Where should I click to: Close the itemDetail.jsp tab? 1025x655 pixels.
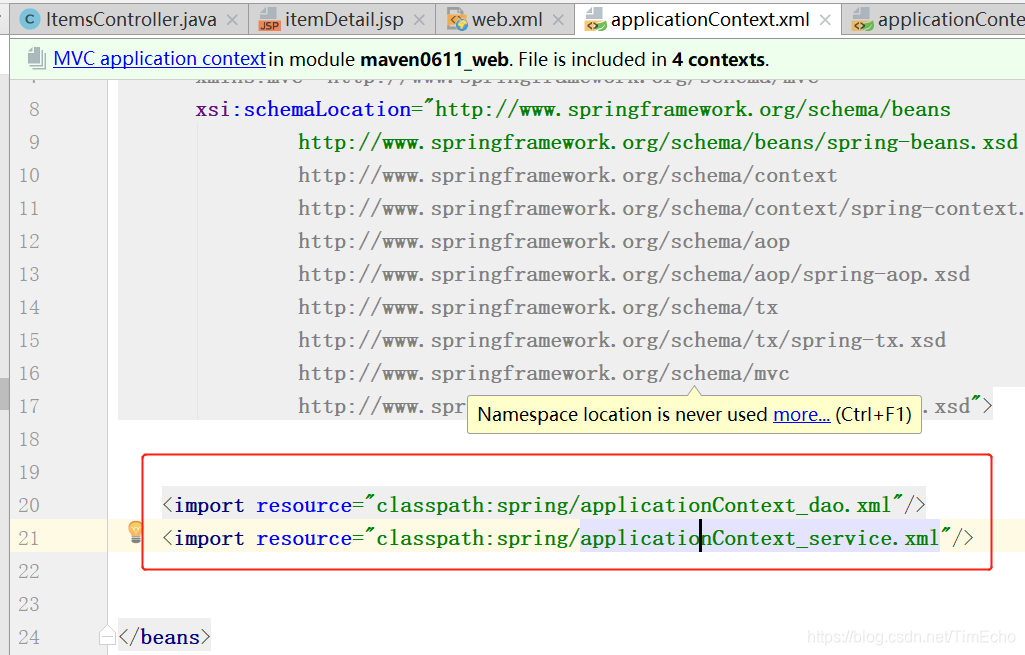click(x=419, y=20)
